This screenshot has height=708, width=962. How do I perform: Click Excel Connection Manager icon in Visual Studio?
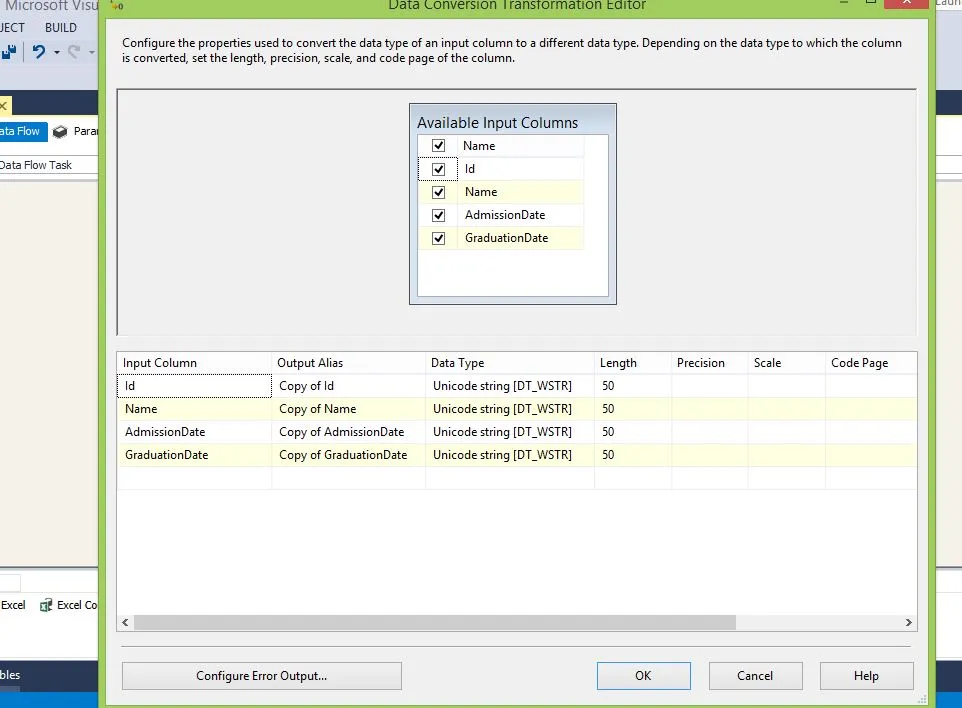click(46, 605)
